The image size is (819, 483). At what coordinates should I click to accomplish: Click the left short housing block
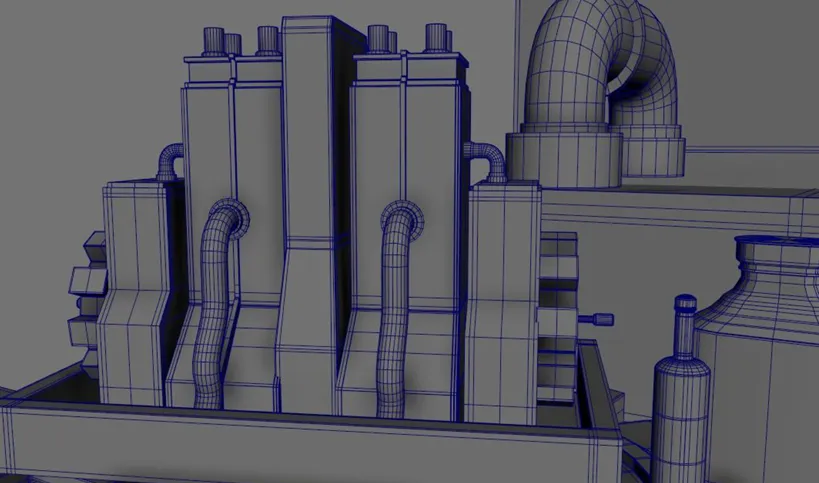[135, 292]
